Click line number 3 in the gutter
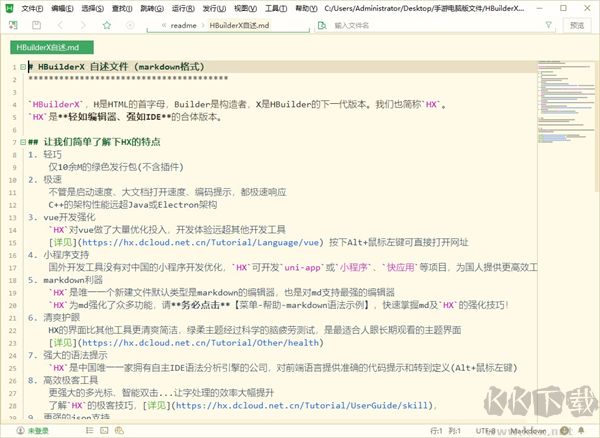The height and width of the screenshot is (438, 600). click(x=15, y=92)
